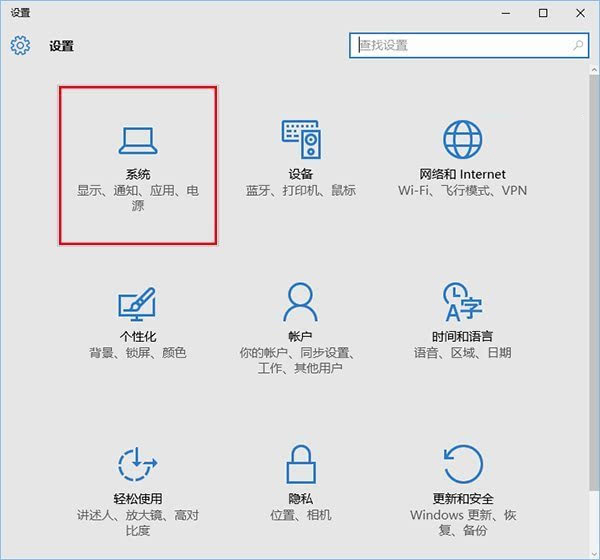Click the text 显示、通知、应用、电源

tap(138, 198)
